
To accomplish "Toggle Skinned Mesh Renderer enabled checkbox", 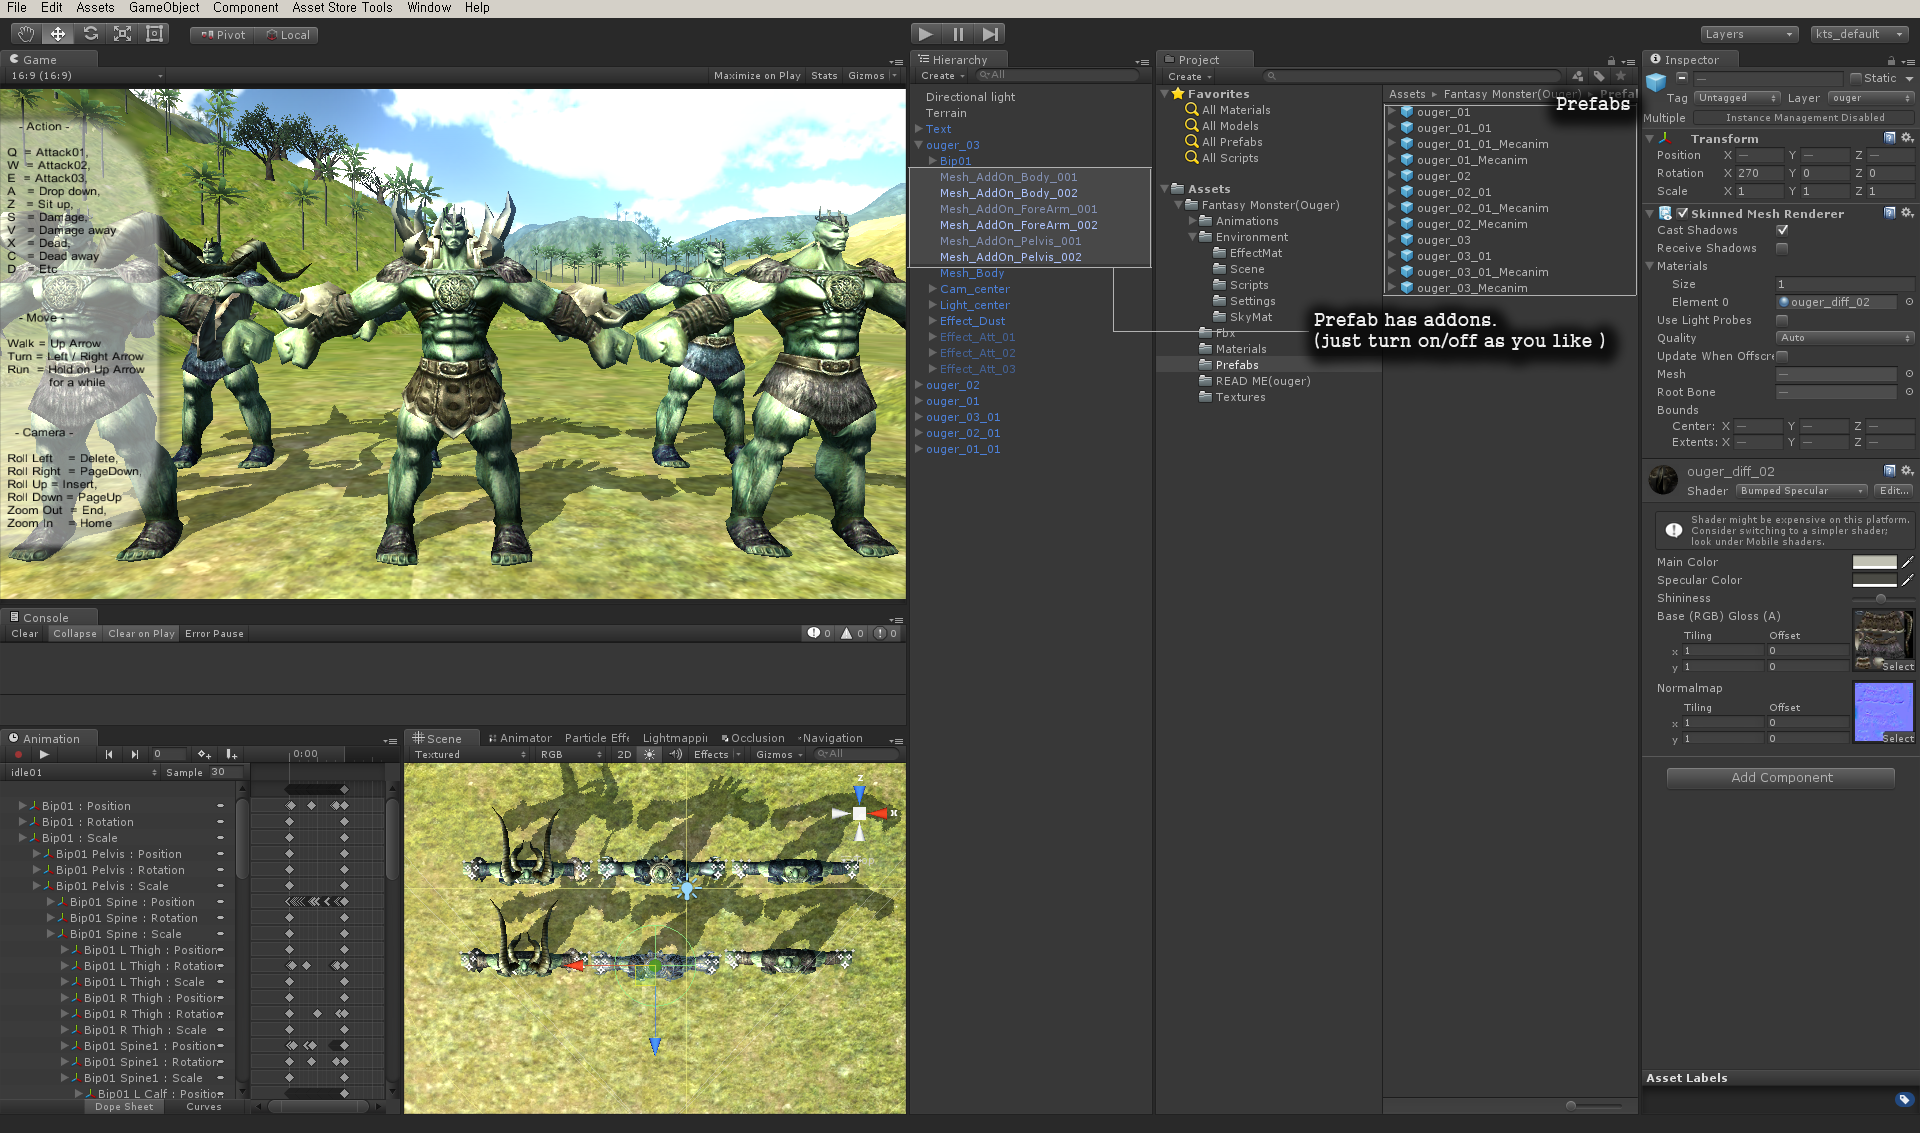I will coord(1683,213).
